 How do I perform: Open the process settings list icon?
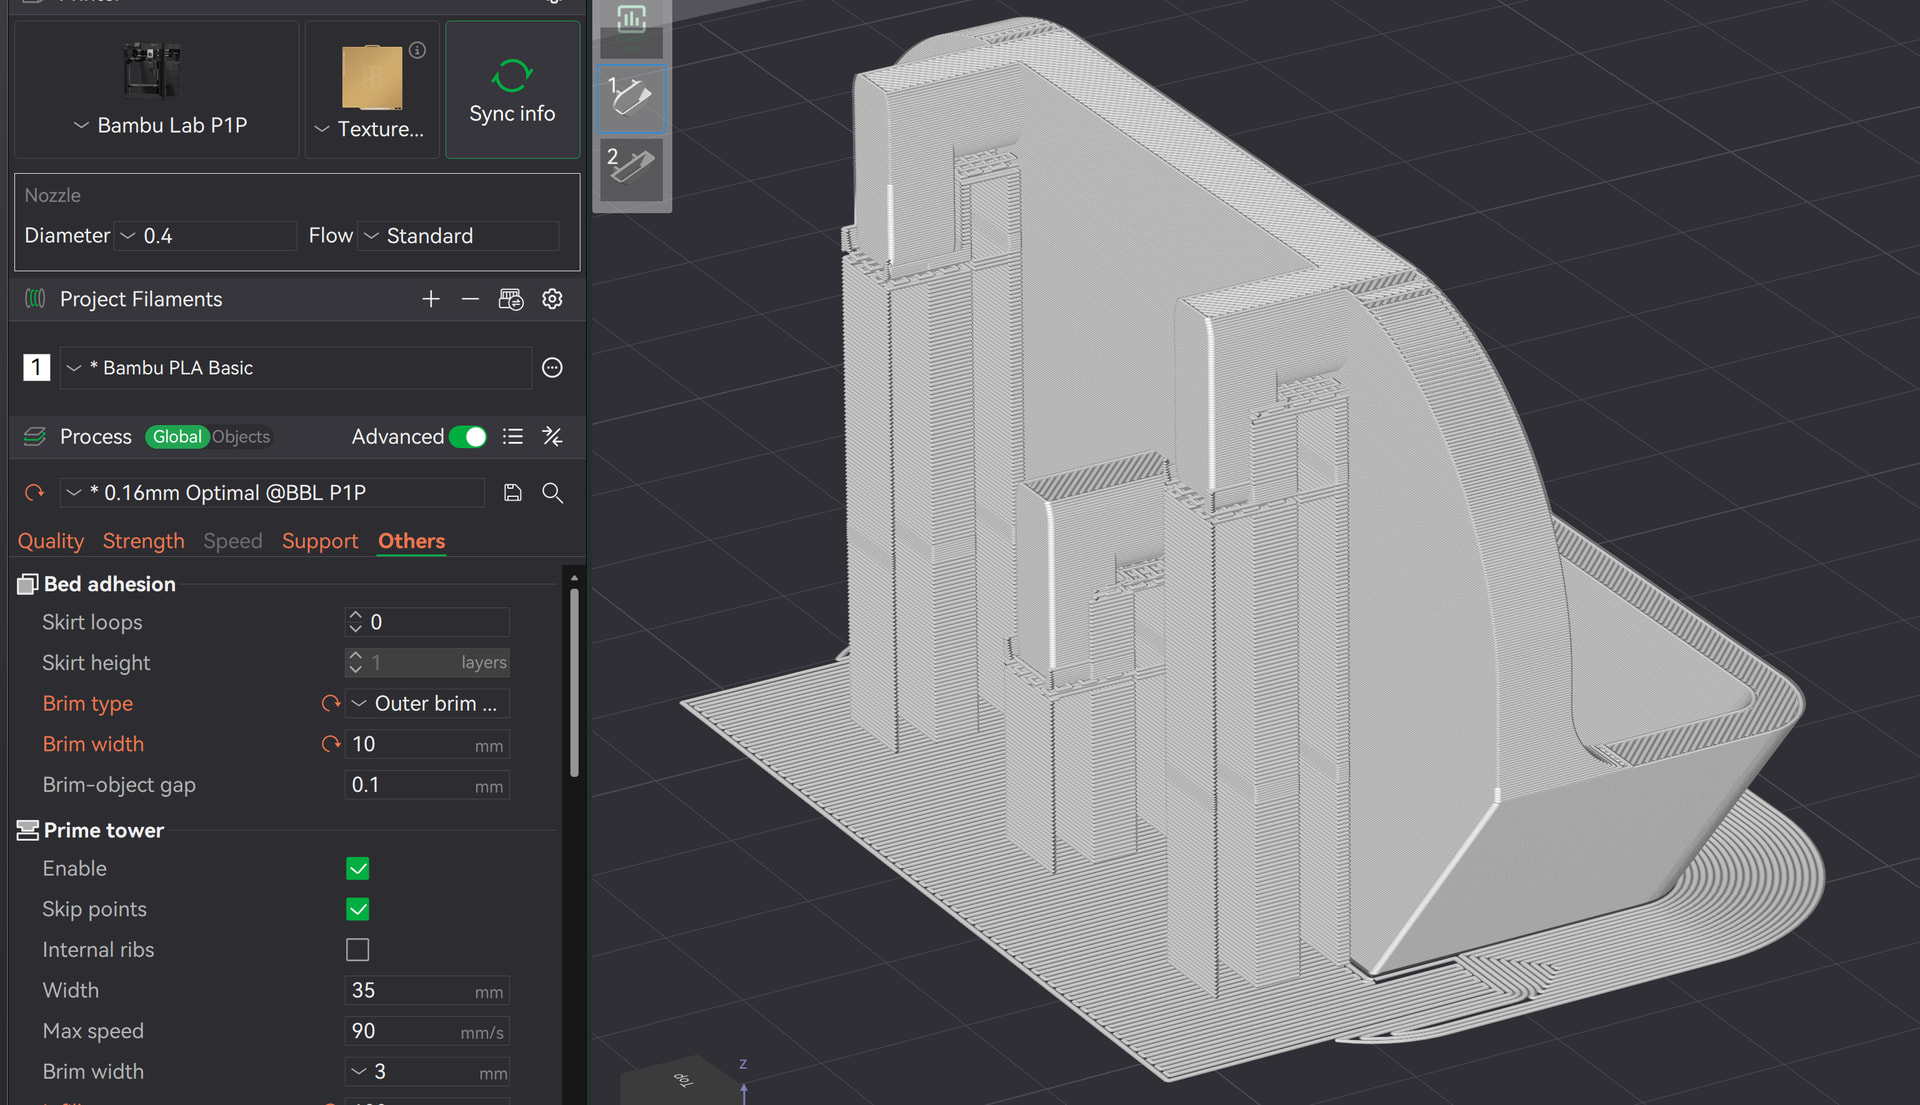pyautogui.click(x=513, y=436)
